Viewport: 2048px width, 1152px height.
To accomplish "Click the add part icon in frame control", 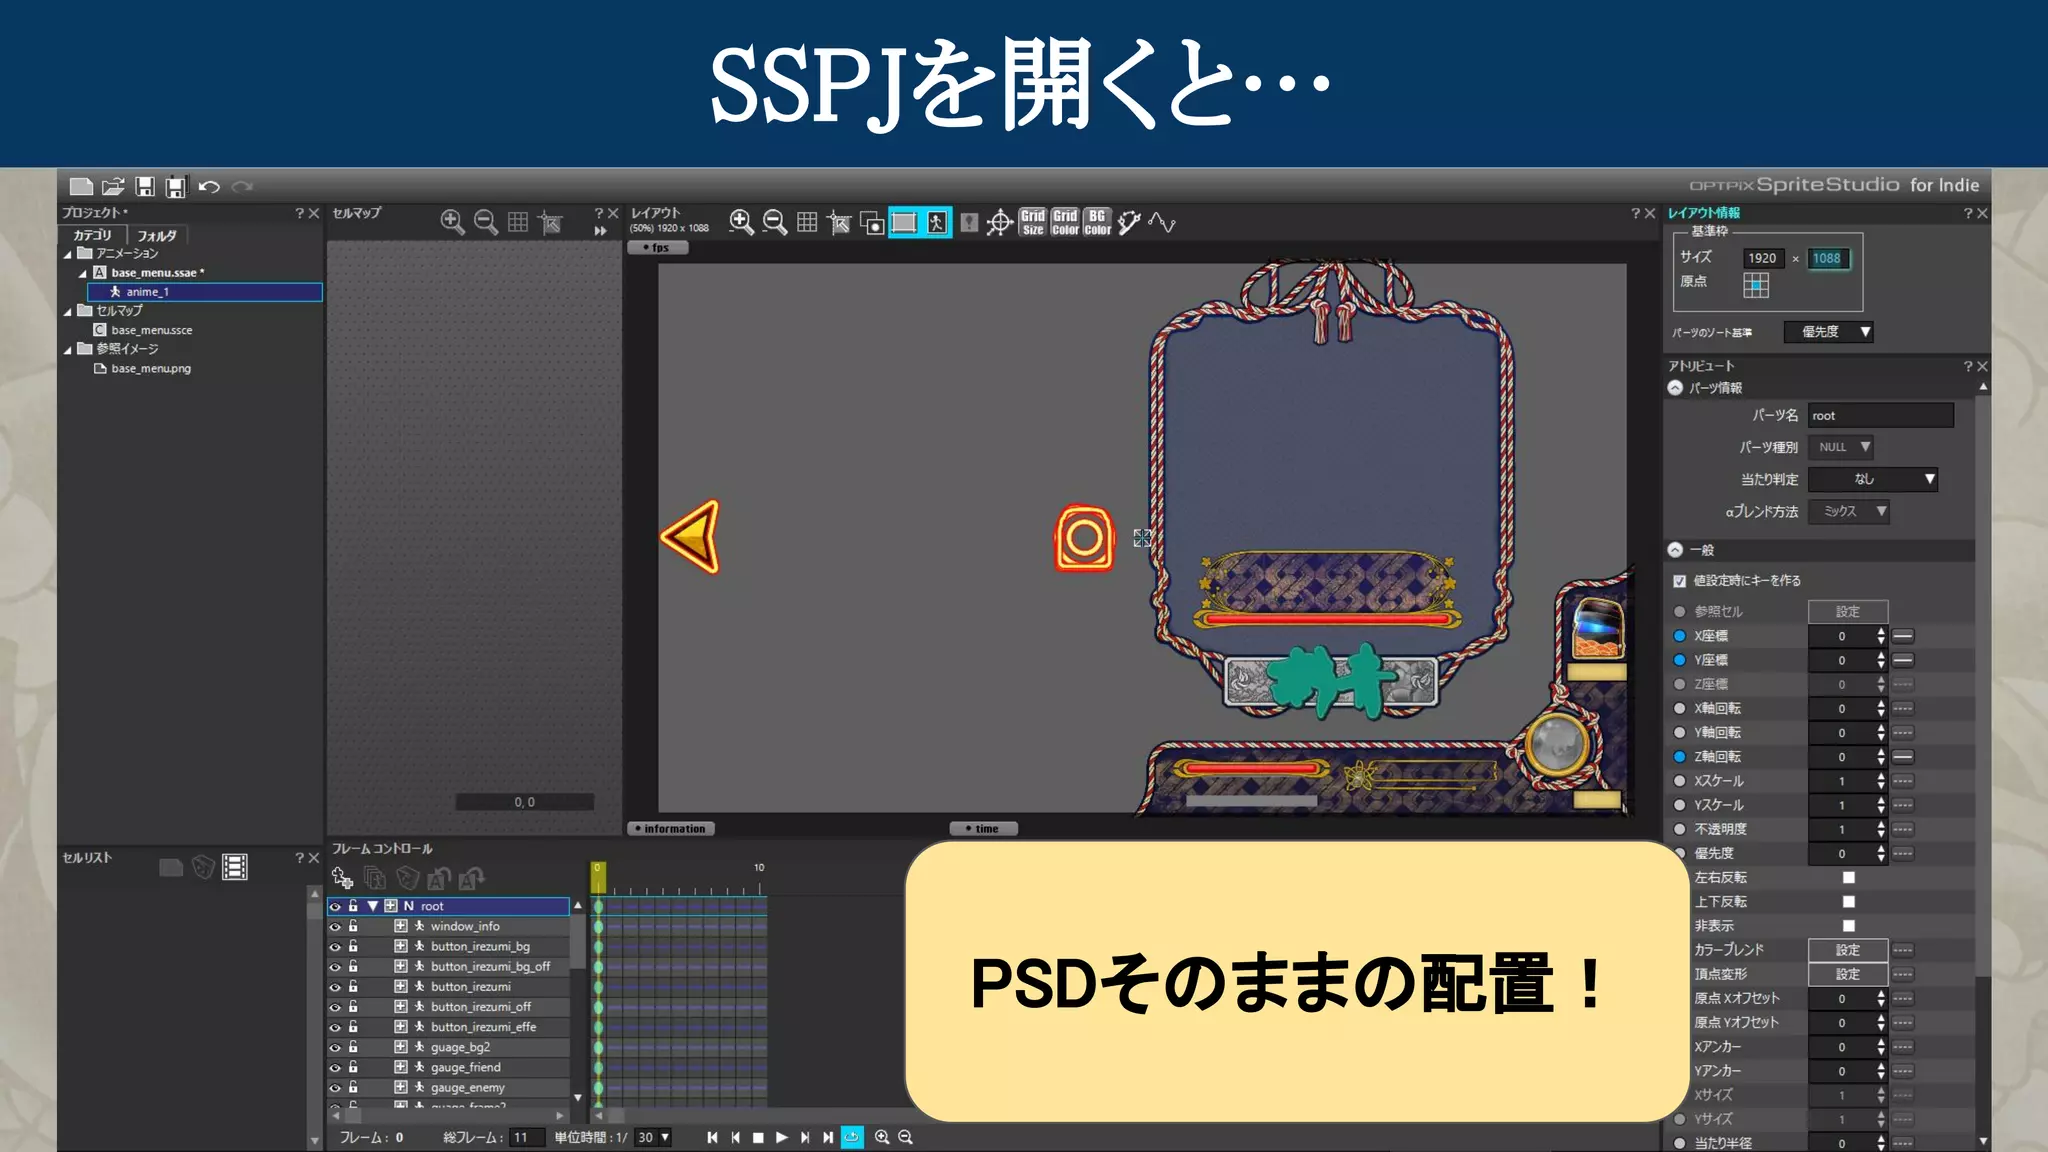I will coord(342,878).
